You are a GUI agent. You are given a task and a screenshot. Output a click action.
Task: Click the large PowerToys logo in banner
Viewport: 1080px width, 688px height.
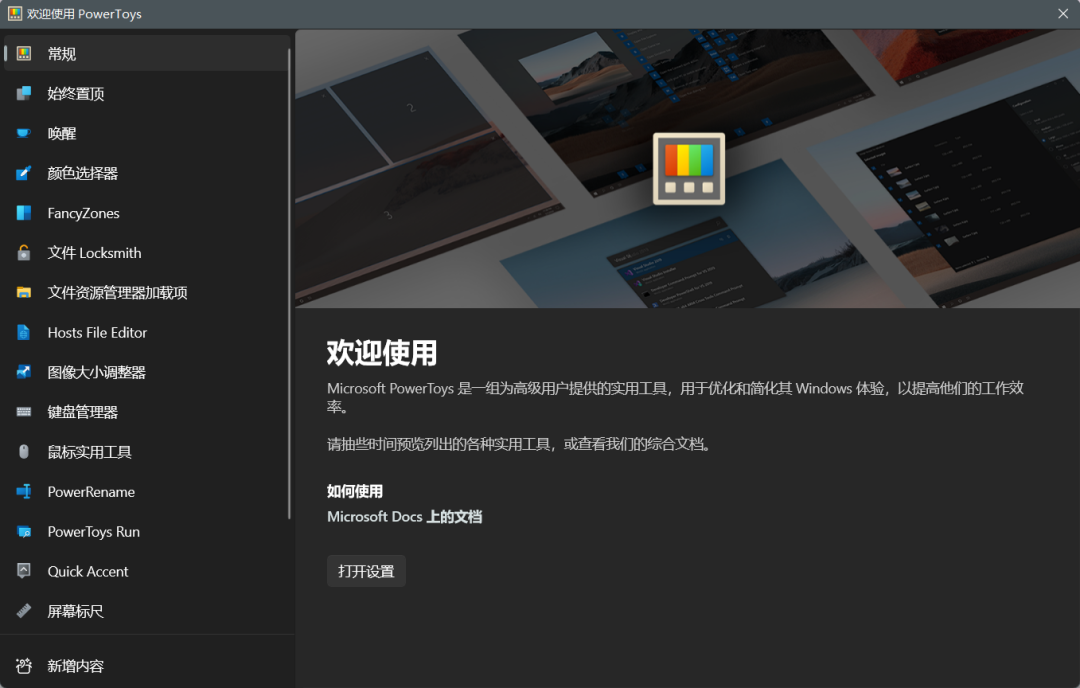(x=689, y=169)
